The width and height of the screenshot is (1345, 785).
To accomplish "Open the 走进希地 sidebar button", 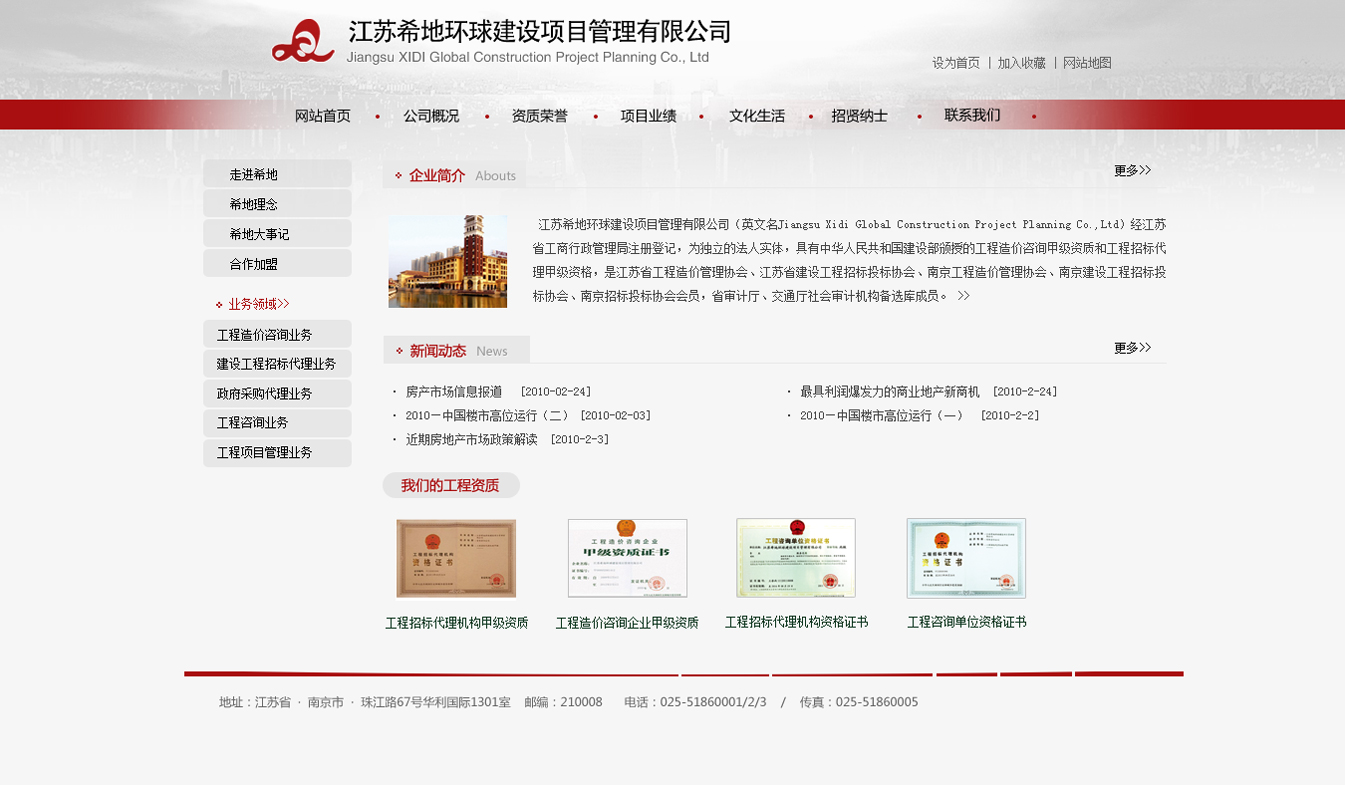I will point(277,174).
